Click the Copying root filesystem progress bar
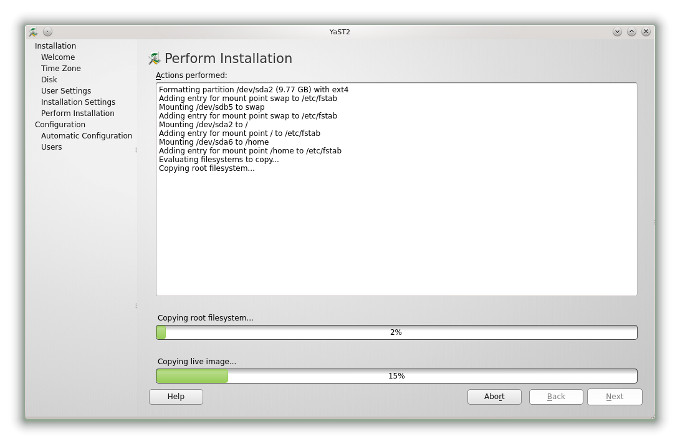Viewport: 680px width, 444px height. point(397,333)
